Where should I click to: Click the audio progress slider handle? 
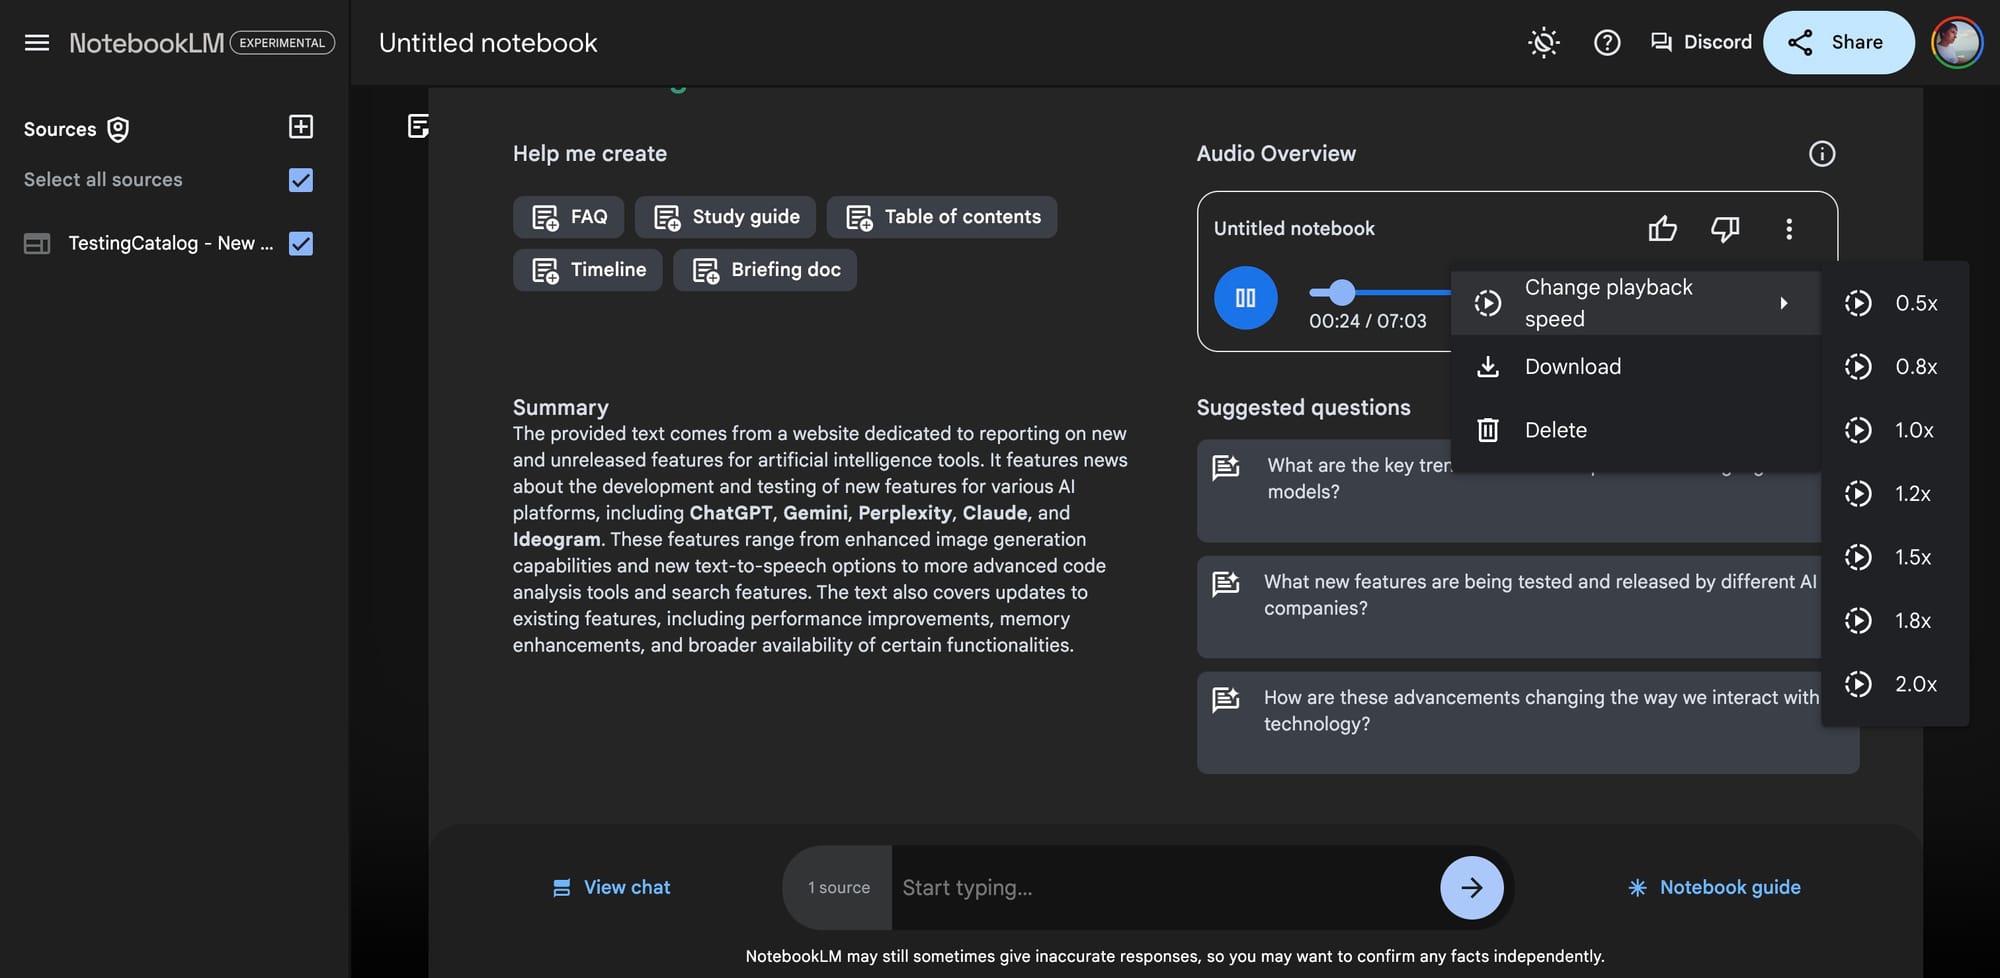click(x=1342, y=292)
